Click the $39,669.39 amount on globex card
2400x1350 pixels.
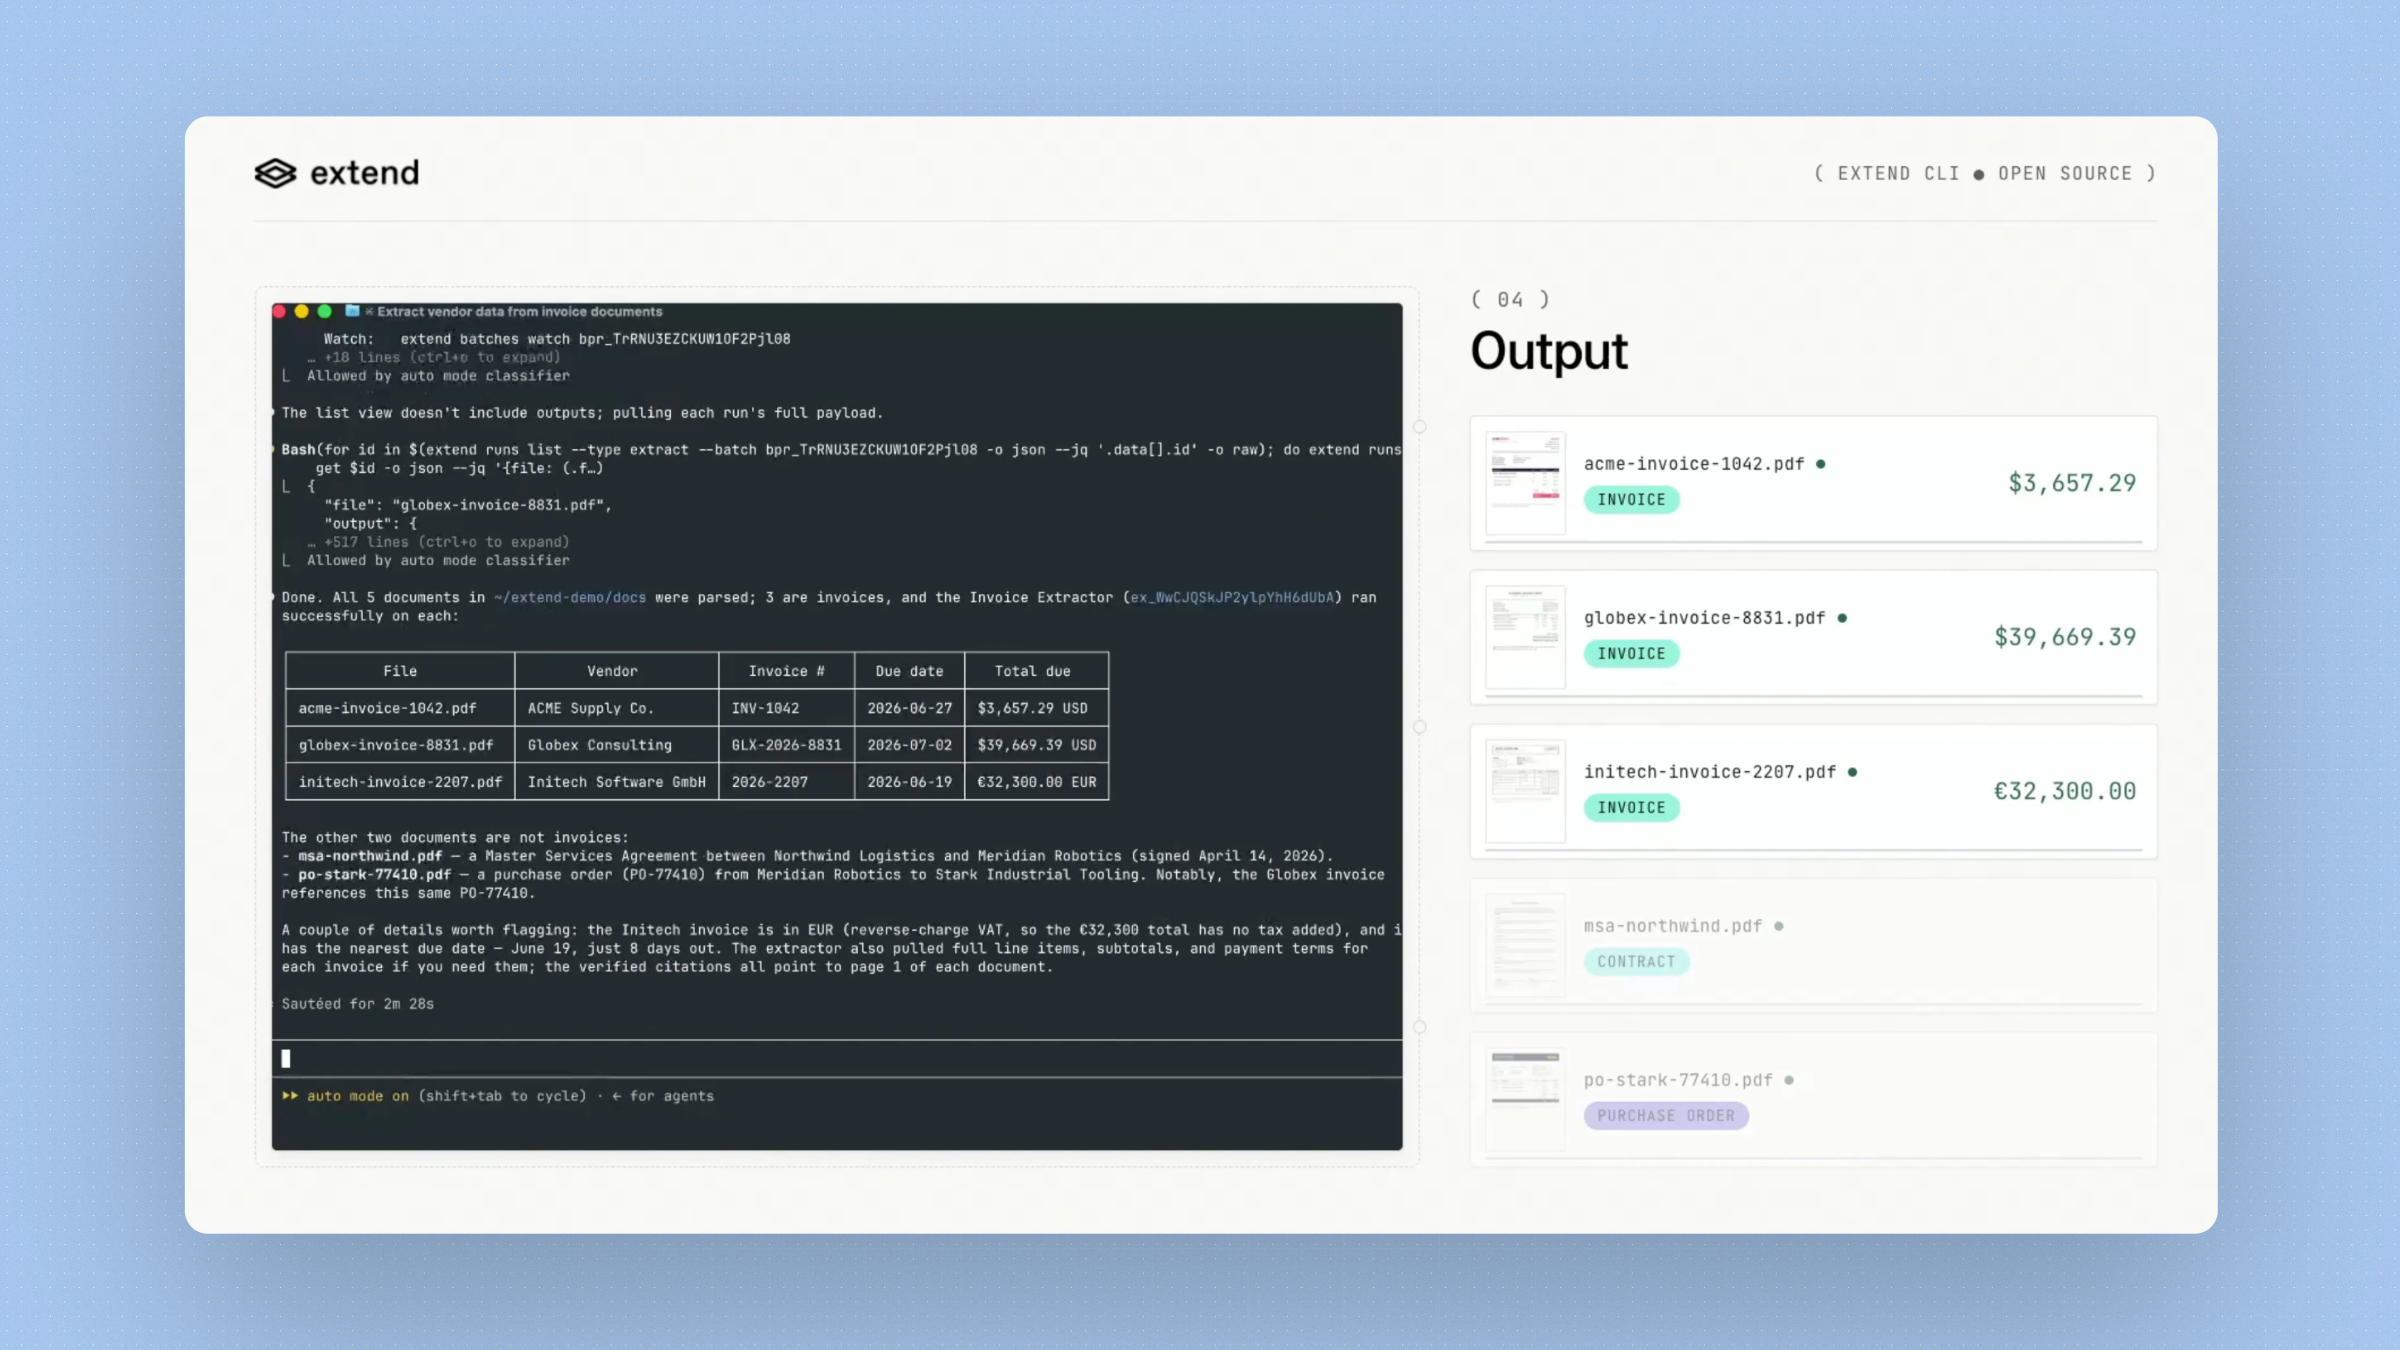point(2065,637)
